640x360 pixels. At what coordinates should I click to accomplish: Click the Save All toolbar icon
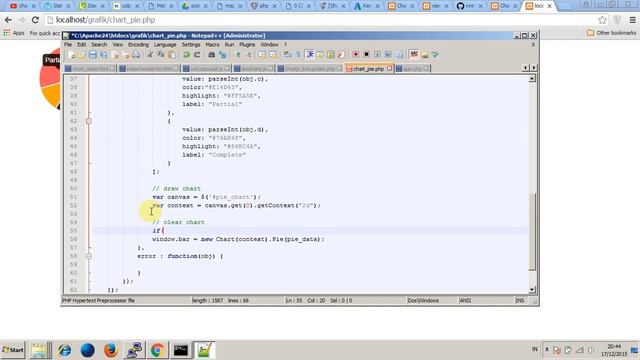(103, 54)
